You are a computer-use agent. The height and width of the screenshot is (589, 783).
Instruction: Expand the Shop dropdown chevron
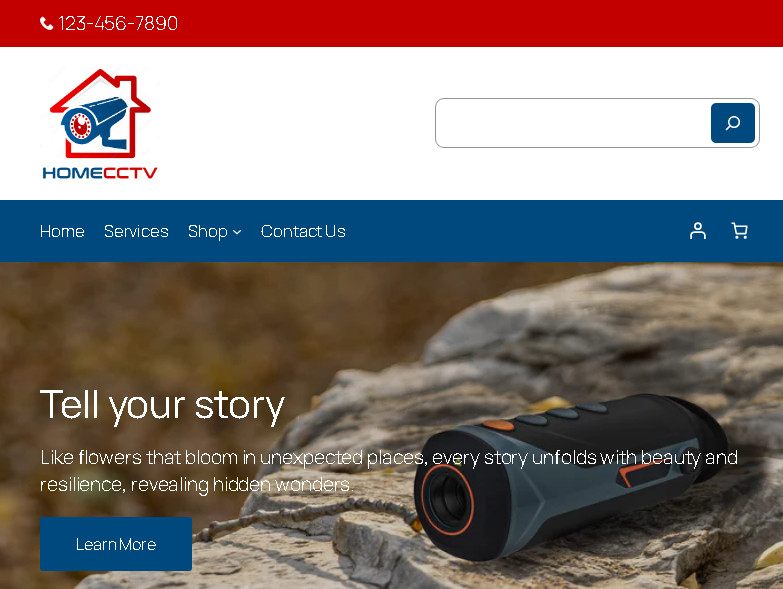pos(237,232)
